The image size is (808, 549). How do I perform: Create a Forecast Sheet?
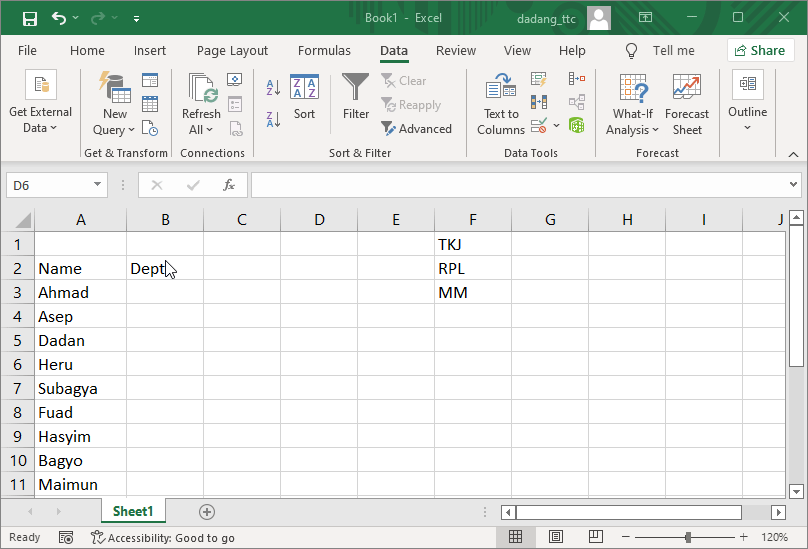(x=686, y=105)
